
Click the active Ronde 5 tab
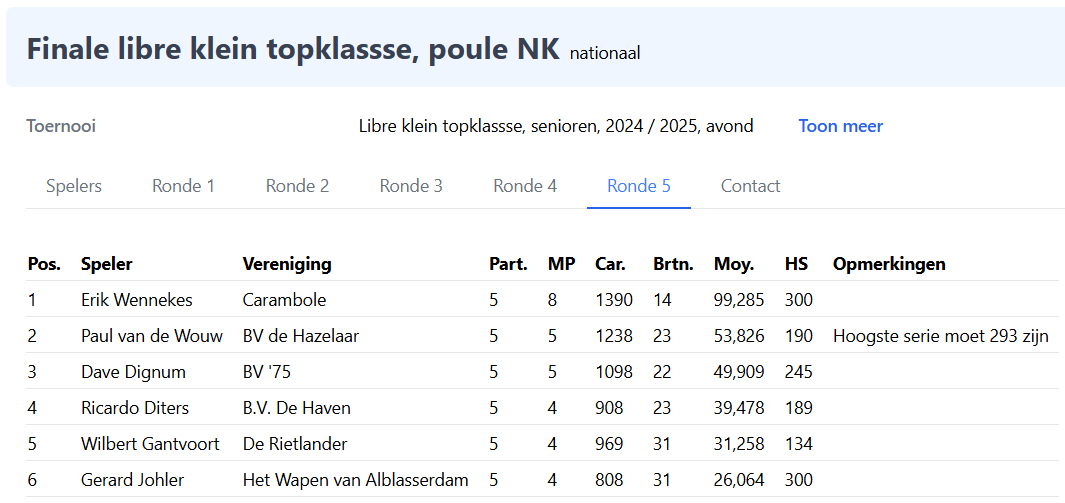pyautogui.click(x=639, y=186)
